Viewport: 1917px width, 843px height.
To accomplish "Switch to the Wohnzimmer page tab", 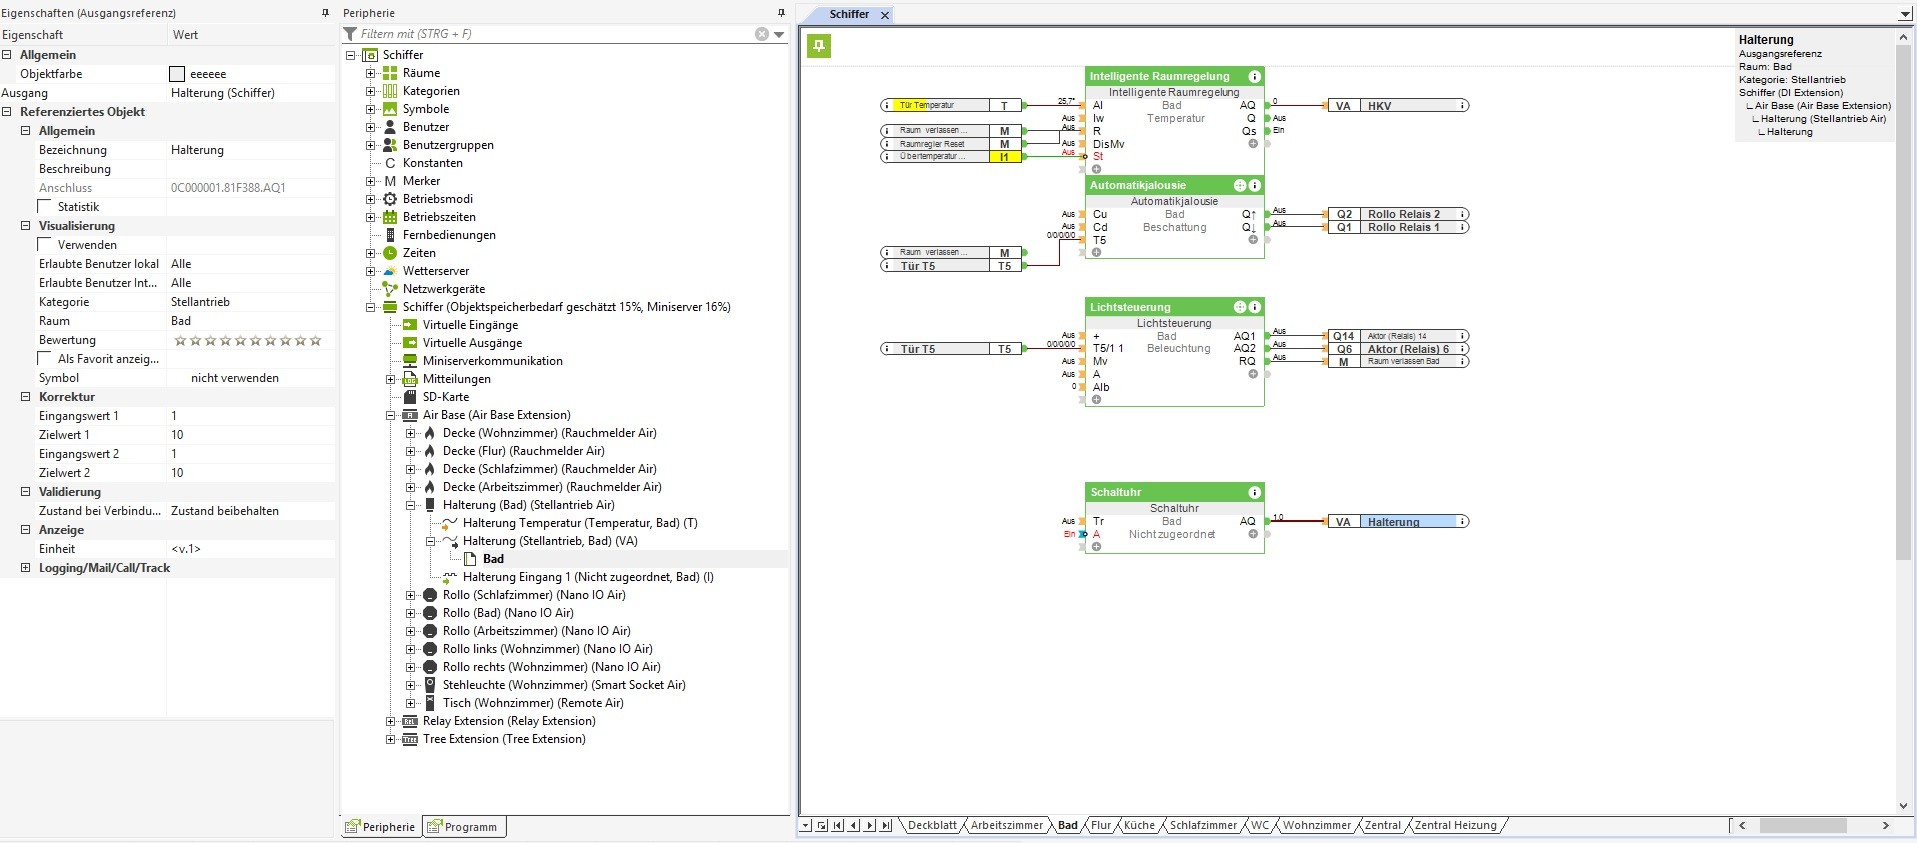I will tap(1316, 826).
